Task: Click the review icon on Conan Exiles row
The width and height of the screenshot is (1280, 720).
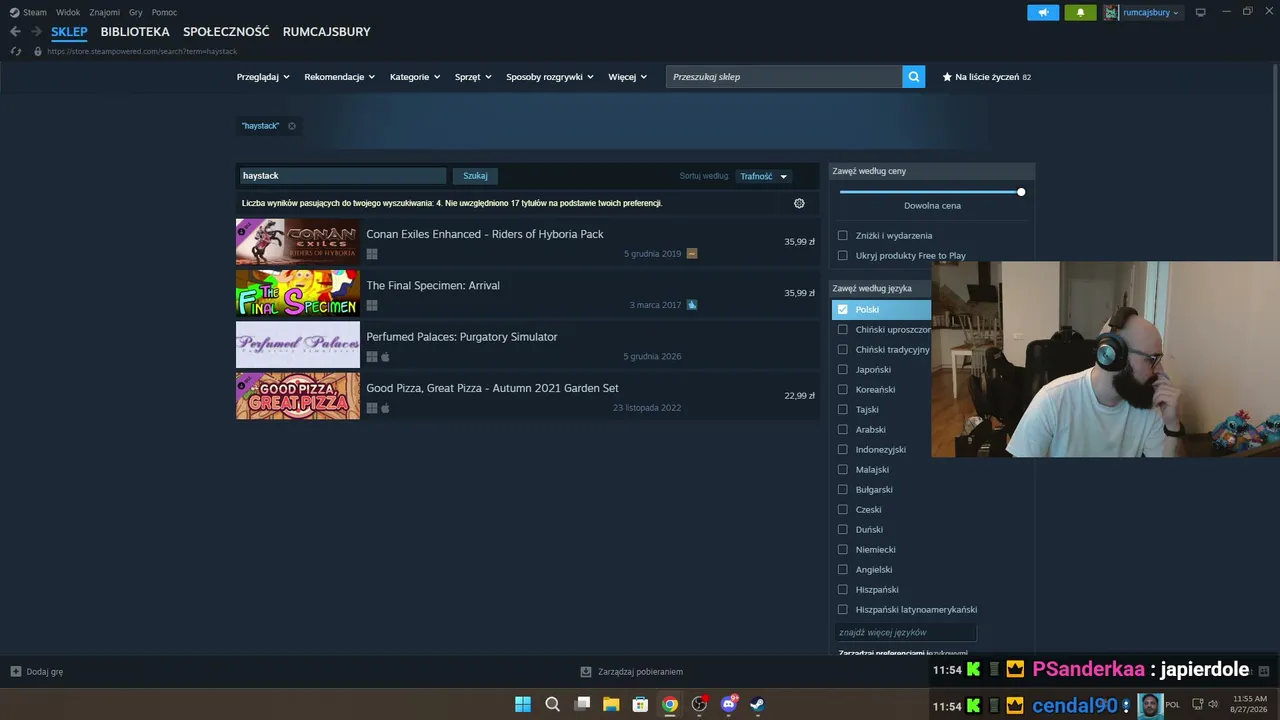Action: tap(692, 254)
